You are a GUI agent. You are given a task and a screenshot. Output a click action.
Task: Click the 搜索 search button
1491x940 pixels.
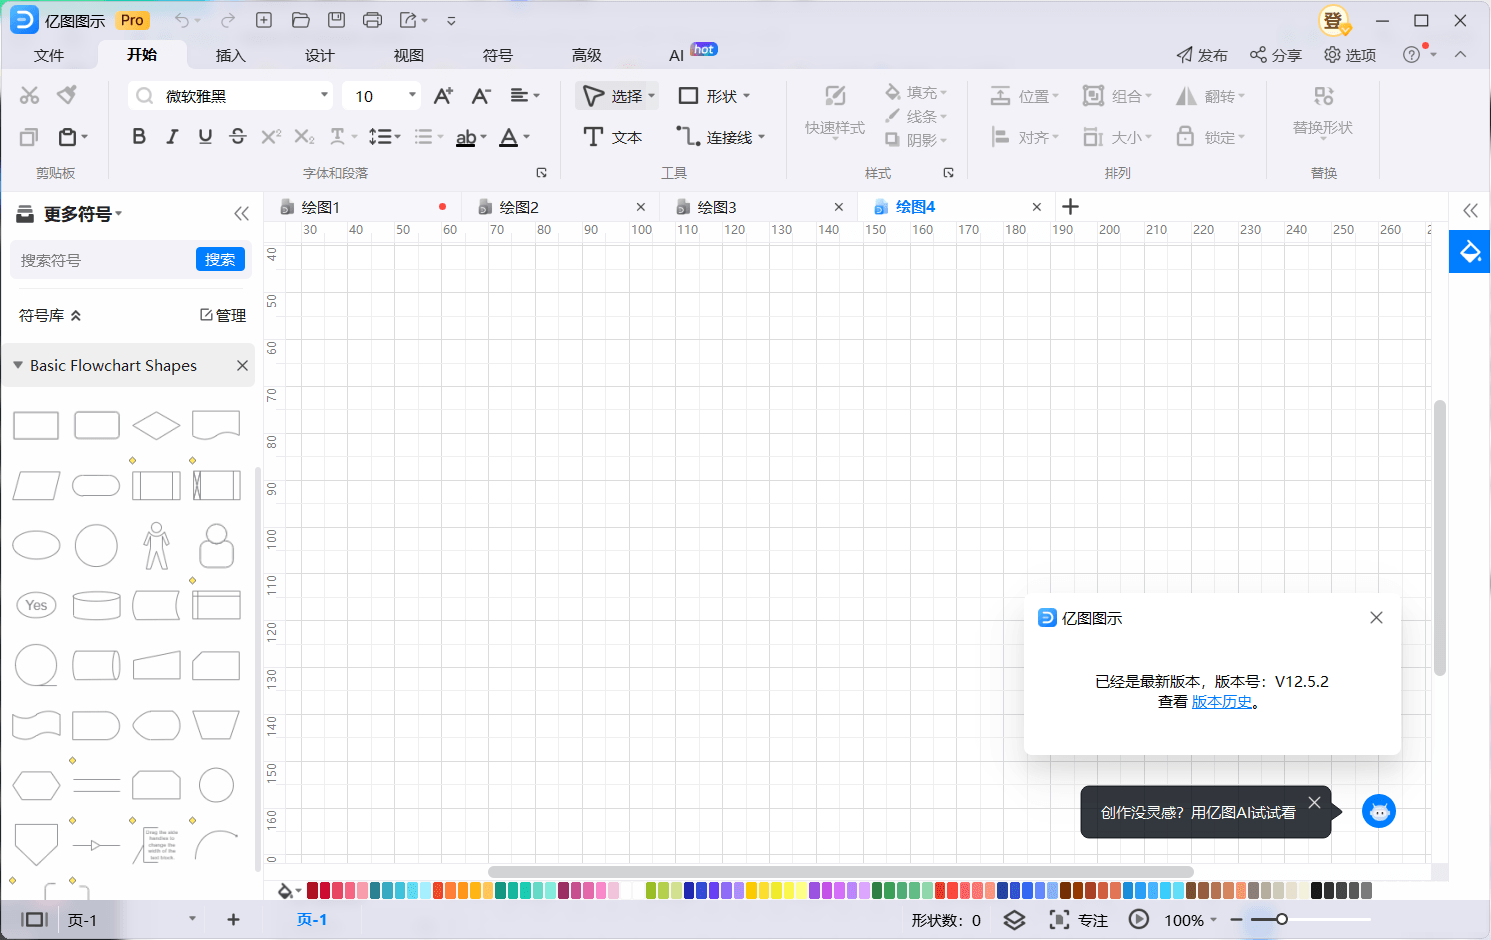[x=220, y=260]
